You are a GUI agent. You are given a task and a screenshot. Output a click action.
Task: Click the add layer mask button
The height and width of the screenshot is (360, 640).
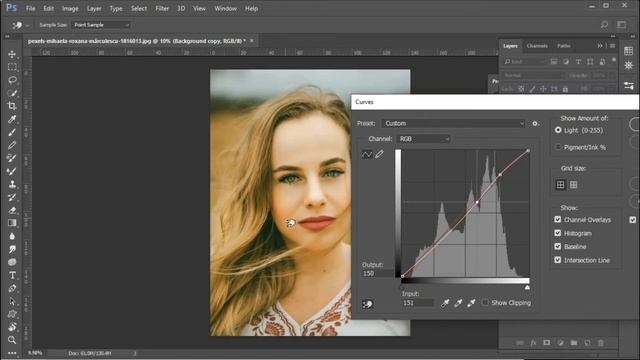point(547,343)
